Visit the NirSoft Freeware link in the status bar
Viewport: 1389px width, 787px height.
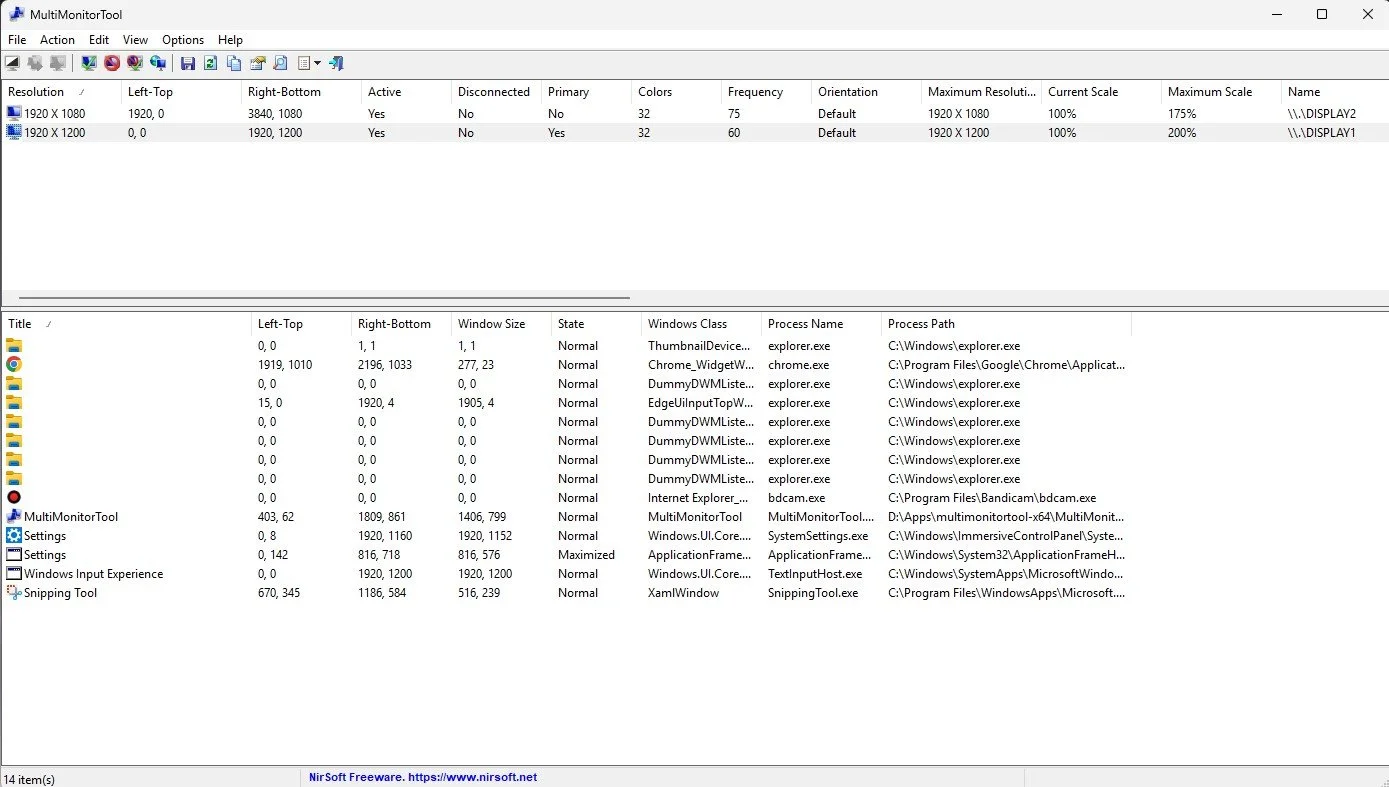point(421,777)
